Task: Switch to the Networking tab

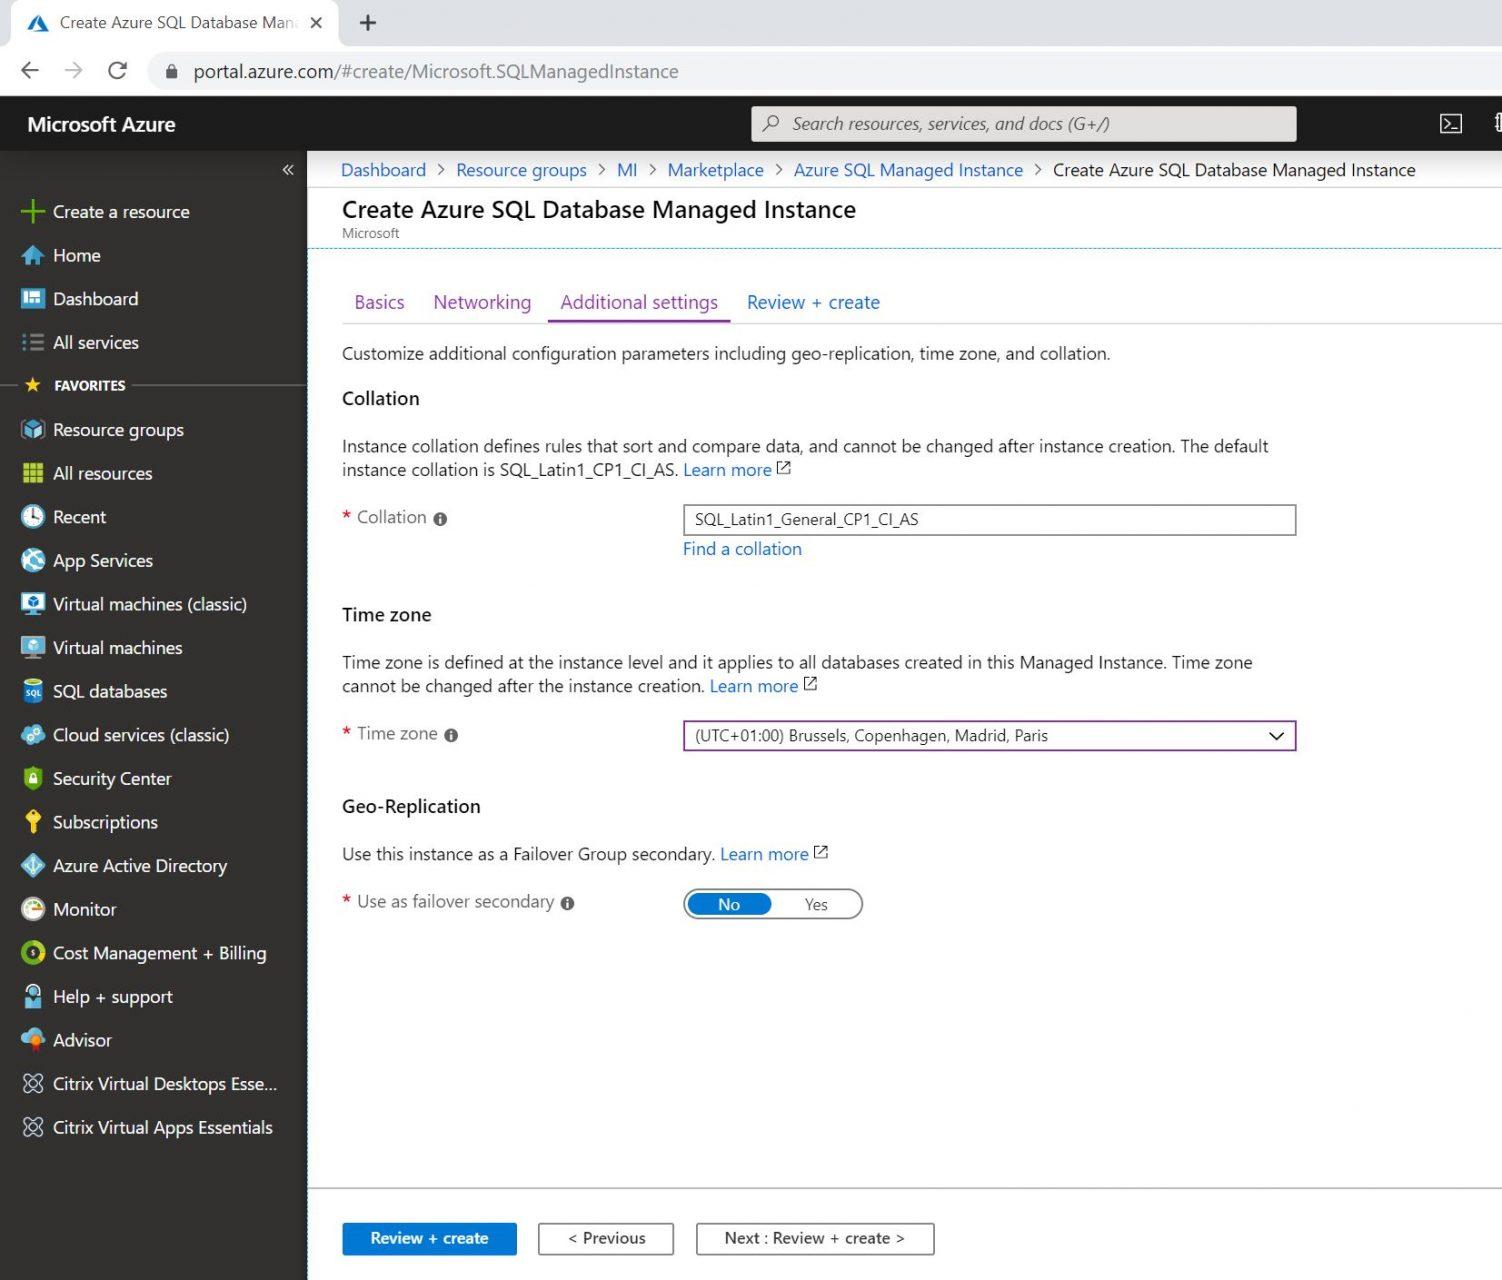Action: click(x=482, y=302)
